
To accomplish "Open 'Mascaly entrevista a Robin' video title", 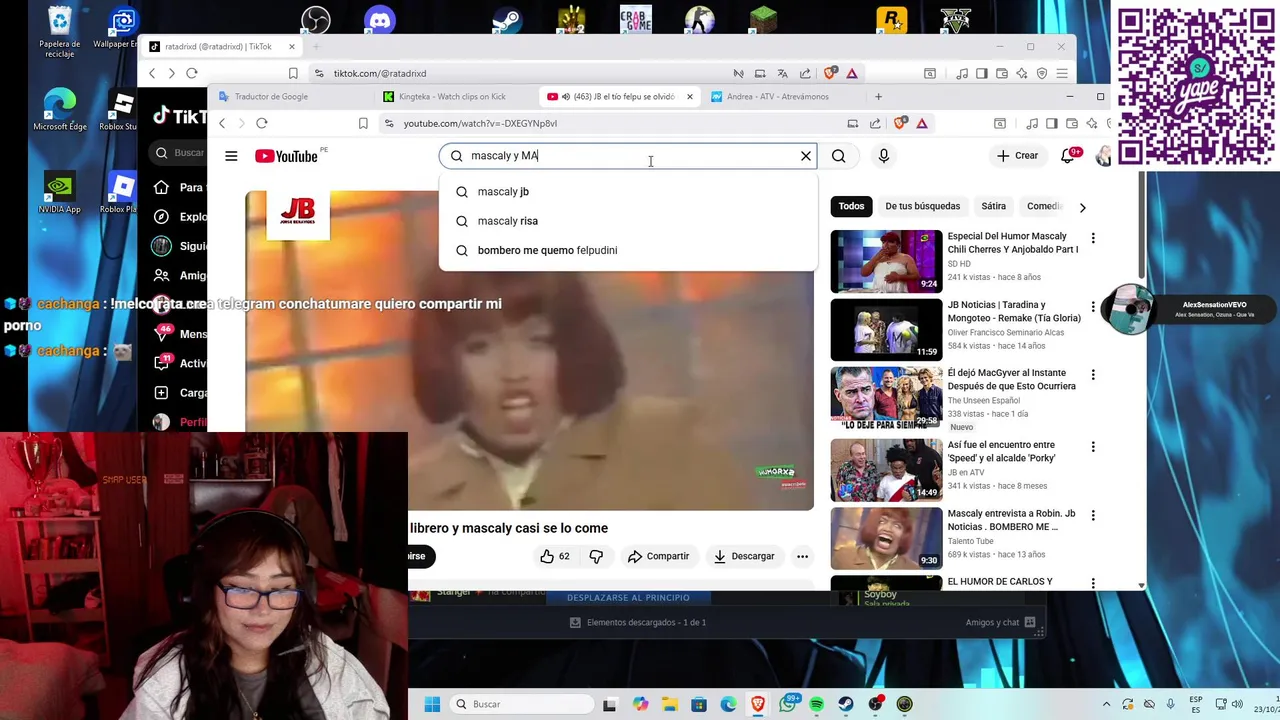I will (1011, 520).
